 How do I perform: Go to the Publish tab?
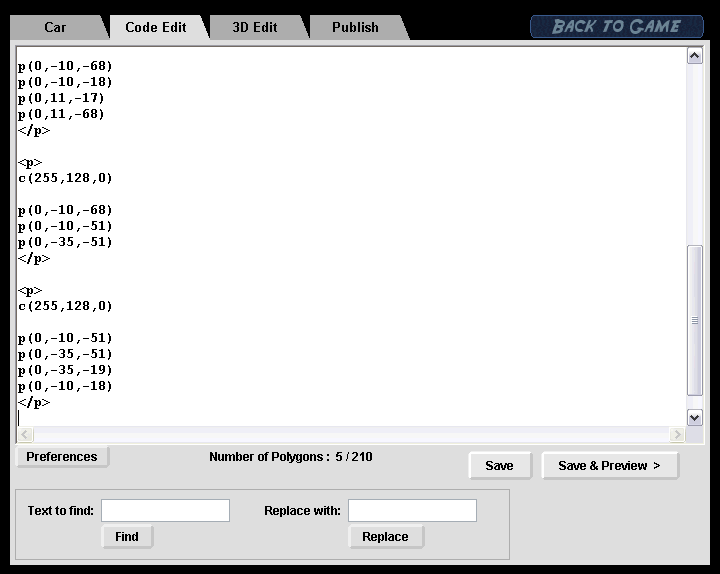coord(355,27)
